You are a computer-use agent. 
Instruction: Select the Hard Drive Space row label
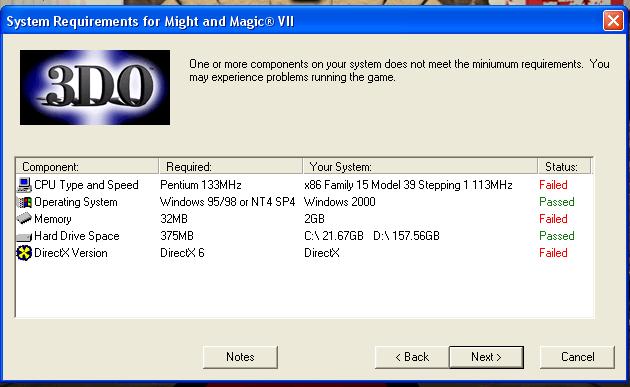click(x=77, y=236)
